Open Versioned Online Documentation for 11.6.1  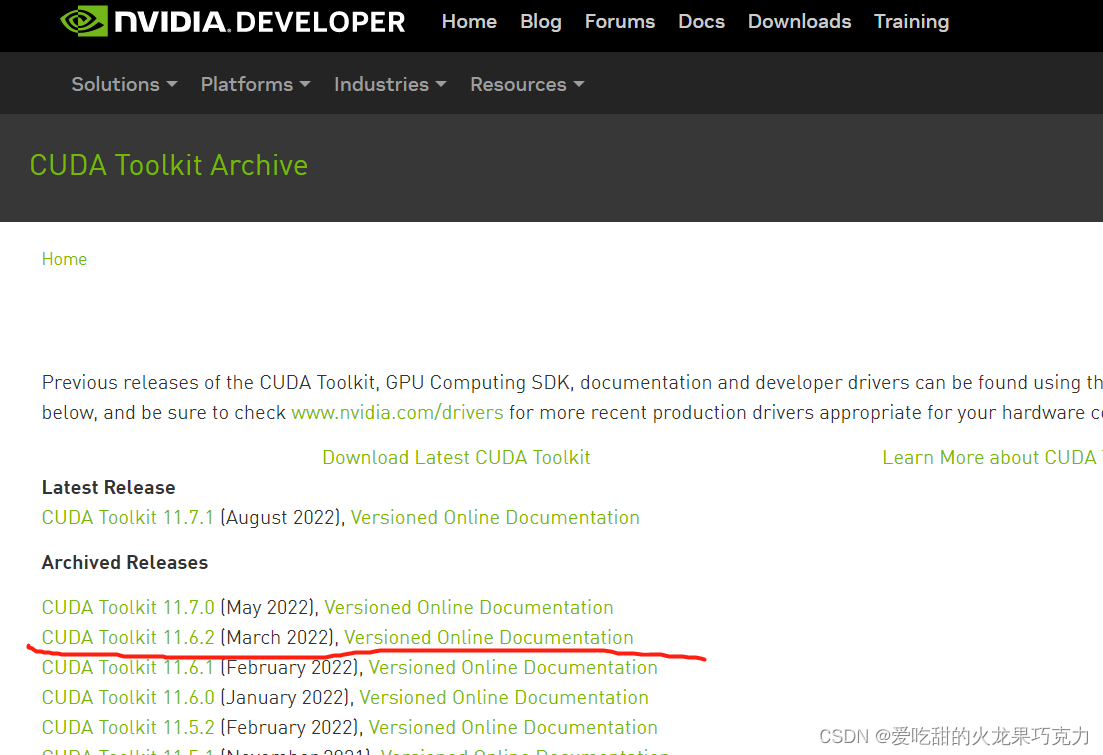[x=513, y=667]
